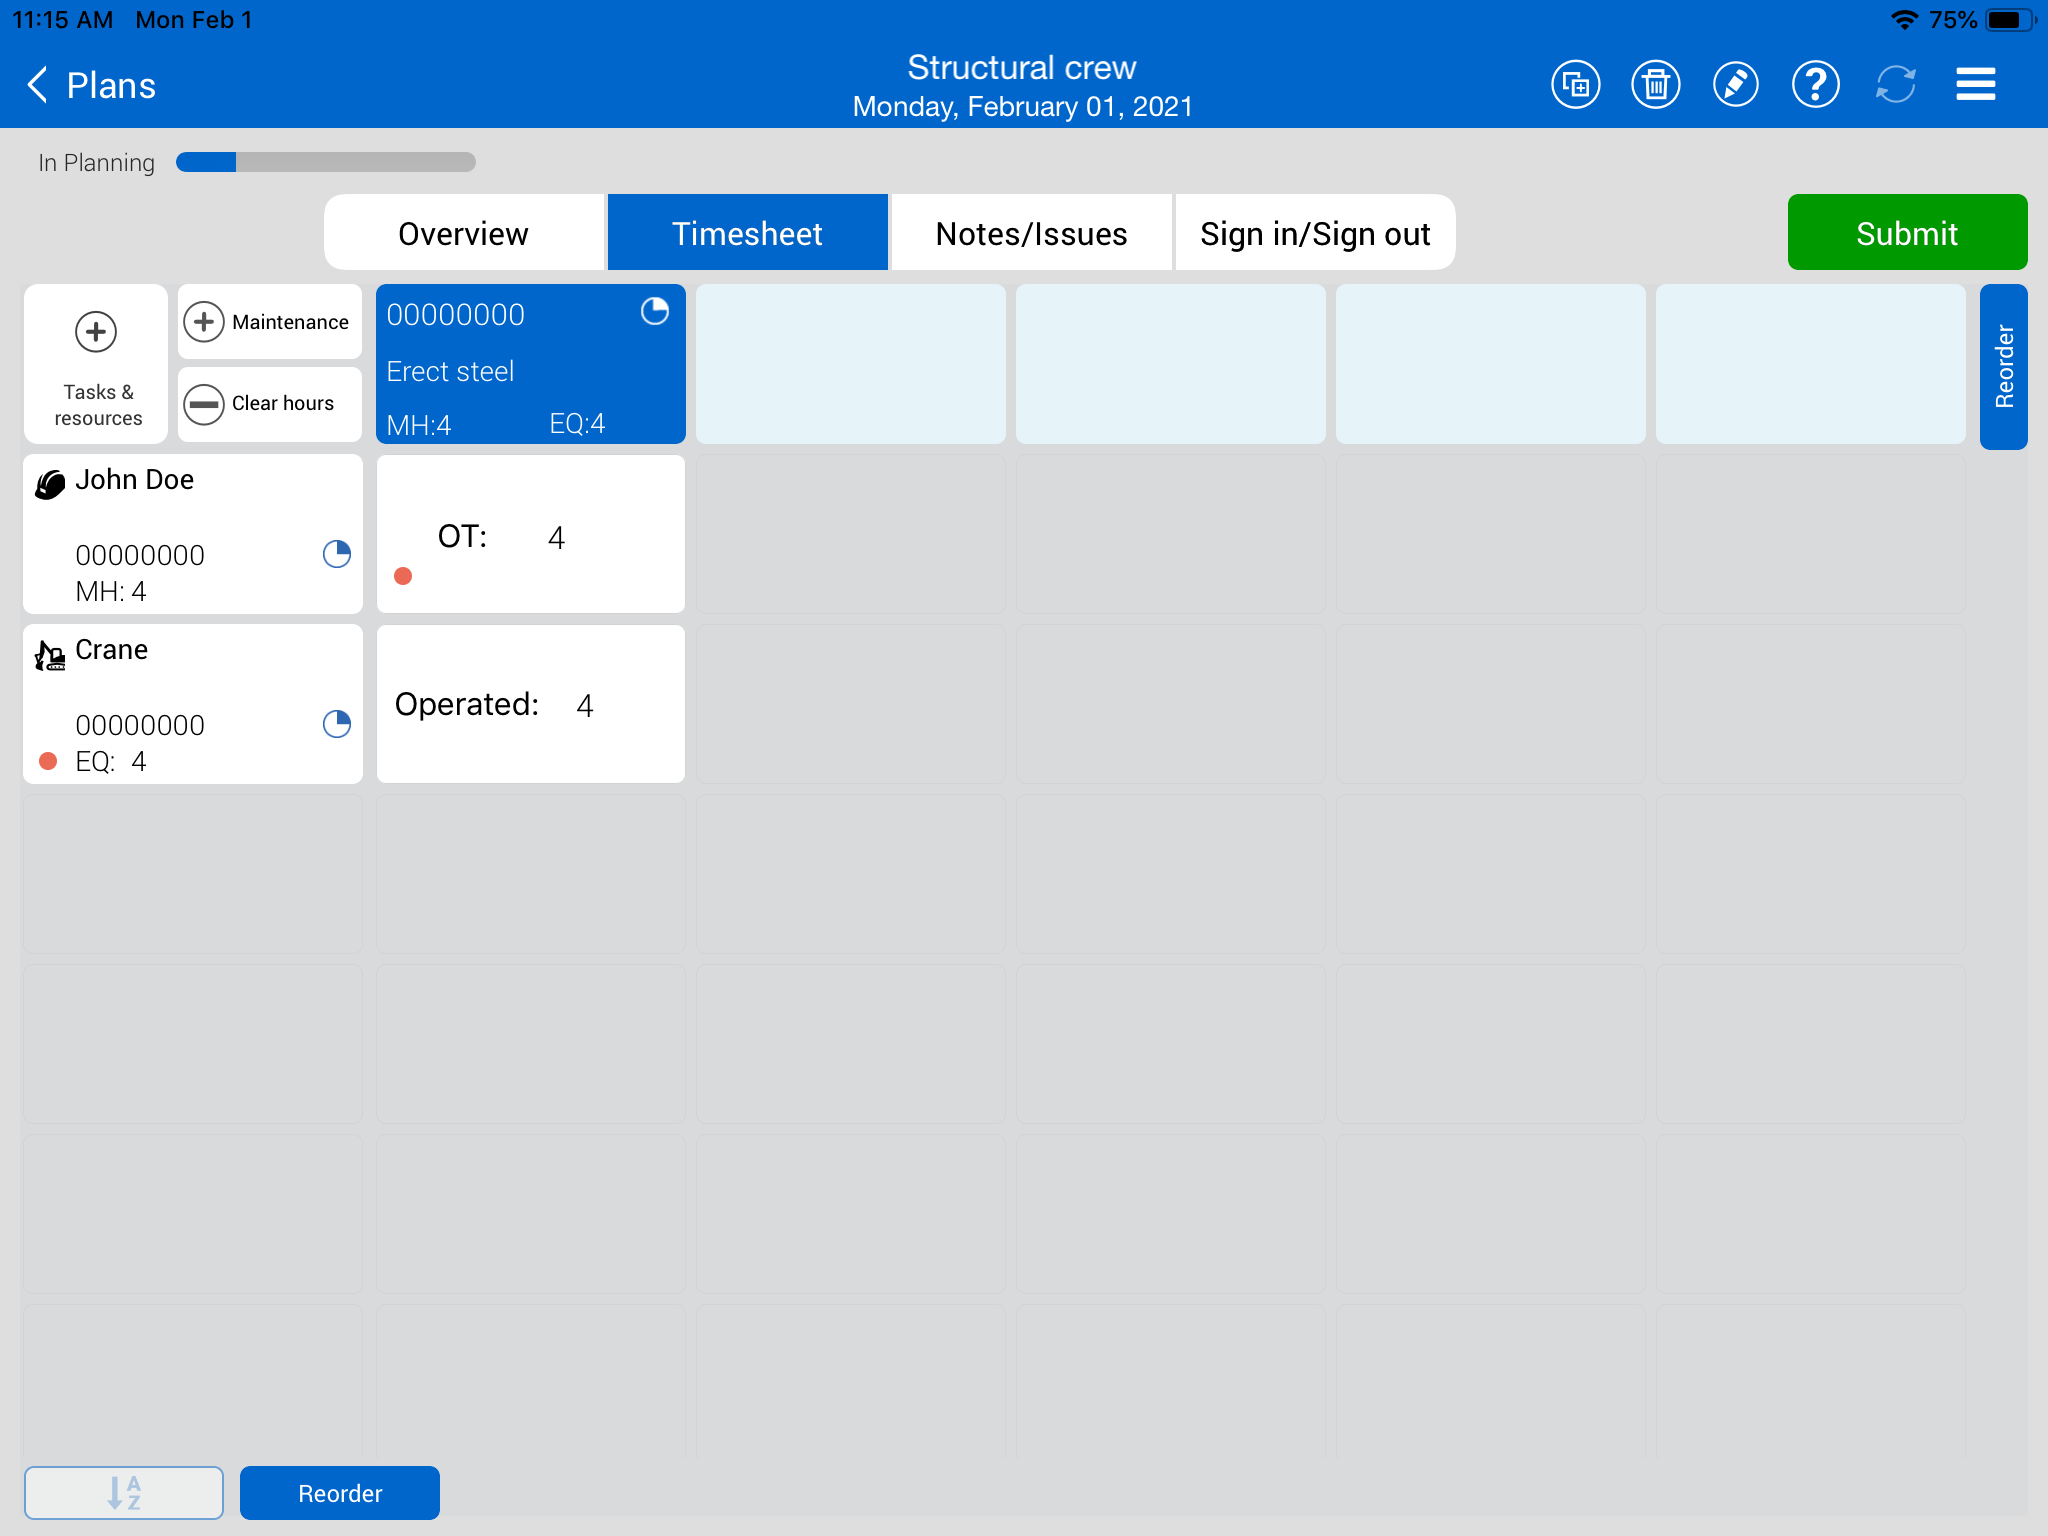Click the Clear hours button

point(269,404)
